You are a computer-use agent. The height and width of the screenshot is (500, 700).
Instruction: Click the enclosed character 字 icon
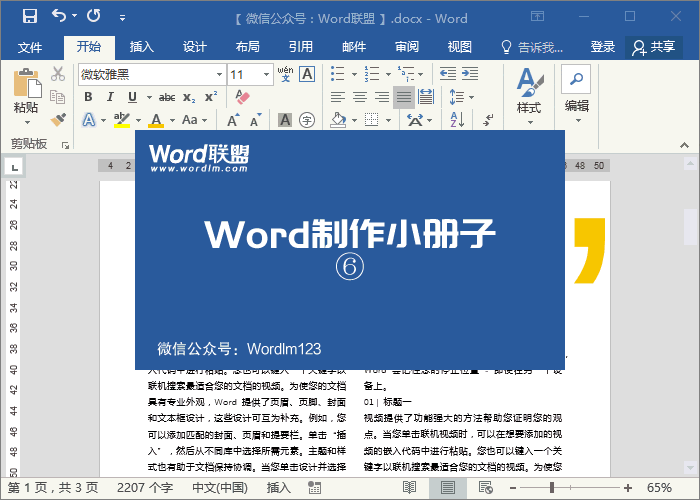tap(307, 120)
